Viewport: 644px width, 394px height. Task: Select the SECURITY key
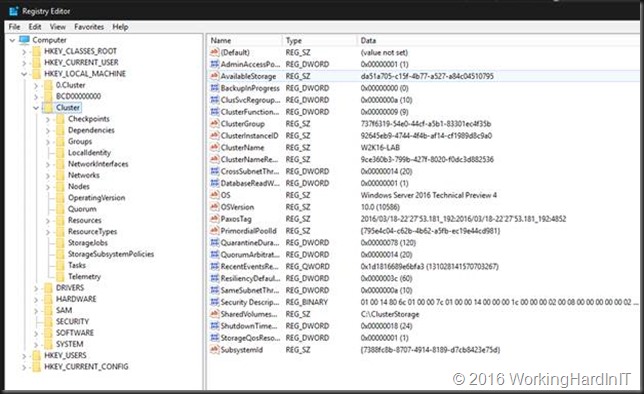tap(72, 322)
